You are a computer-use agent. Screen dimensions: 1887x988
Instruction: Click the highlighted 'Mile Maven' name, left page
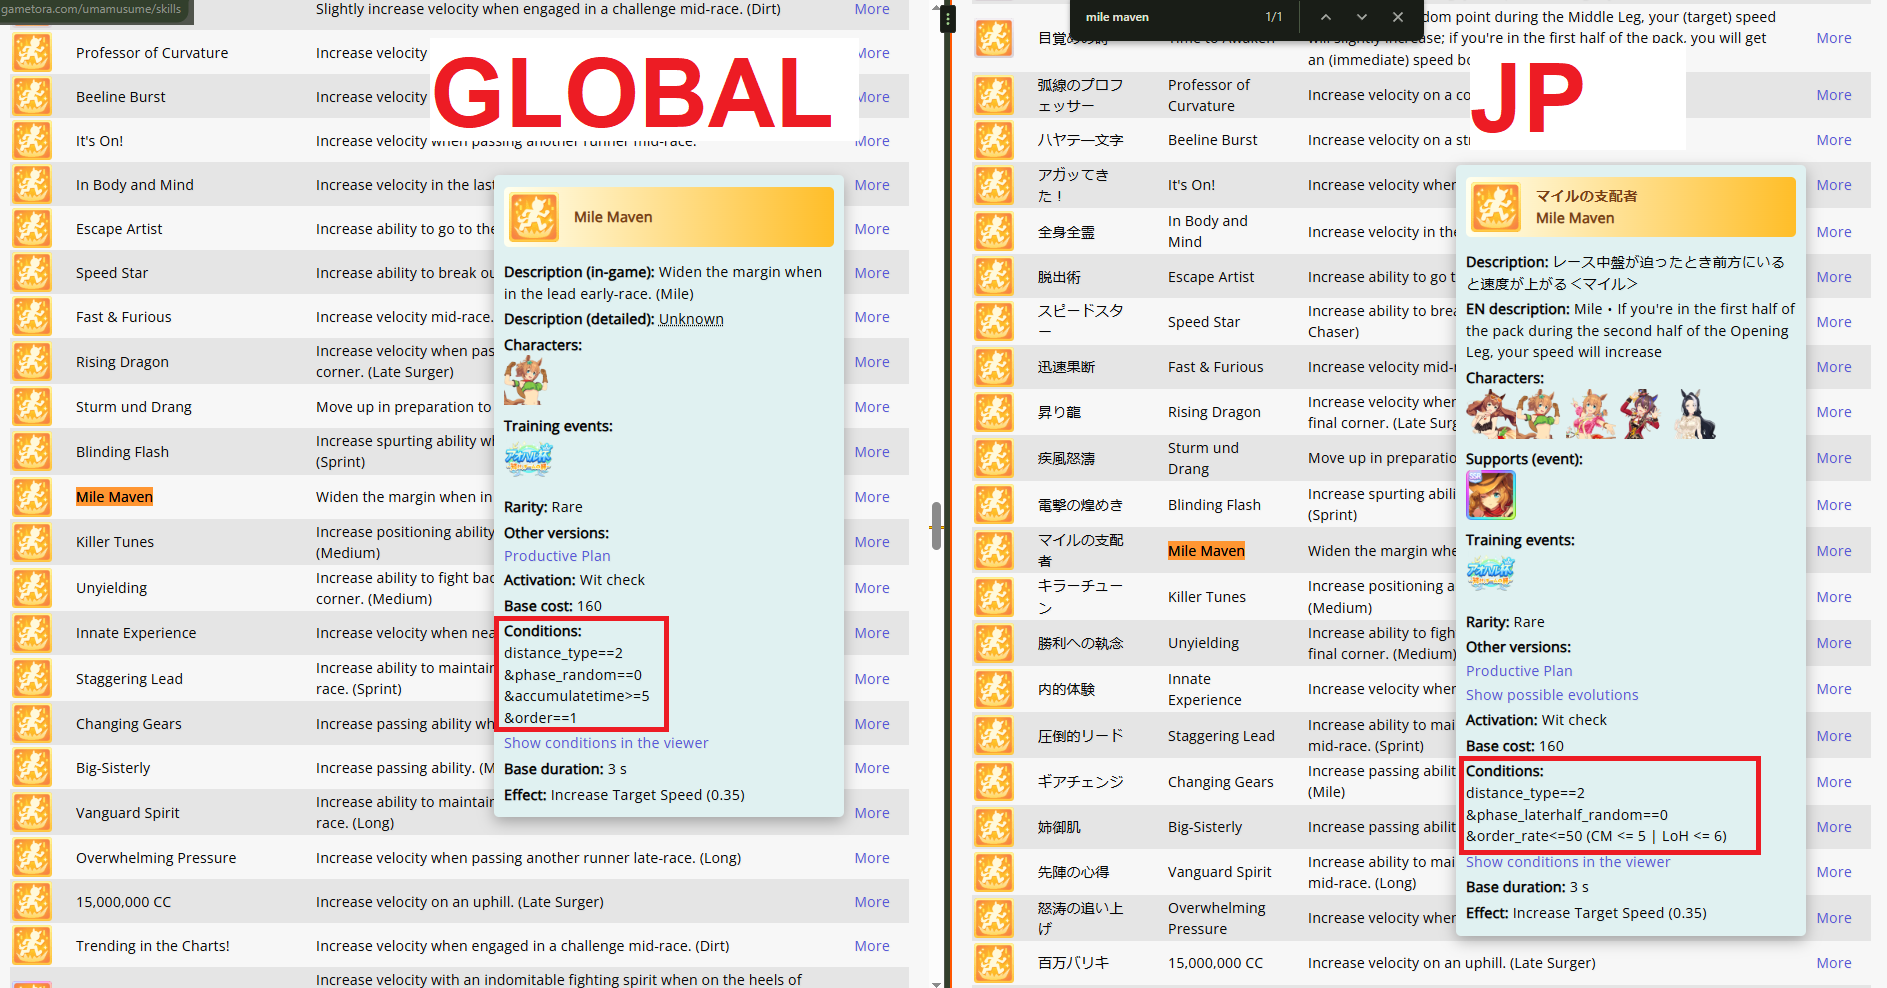pos(115,497)
